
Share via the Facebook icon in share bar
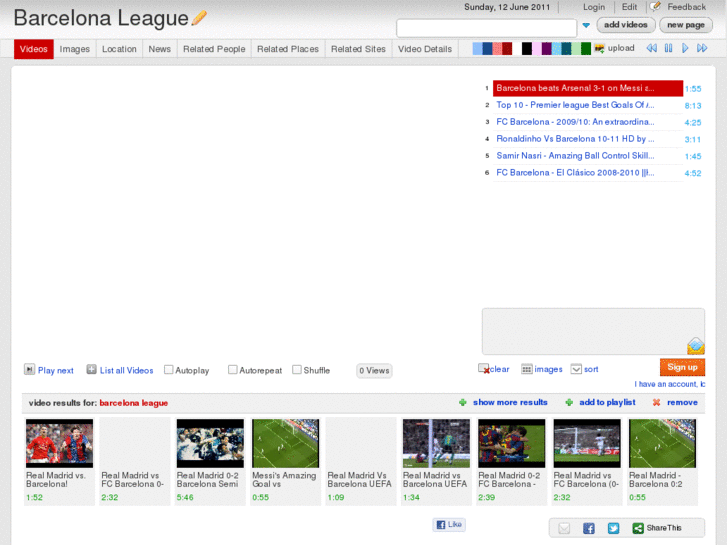point(589,528)
